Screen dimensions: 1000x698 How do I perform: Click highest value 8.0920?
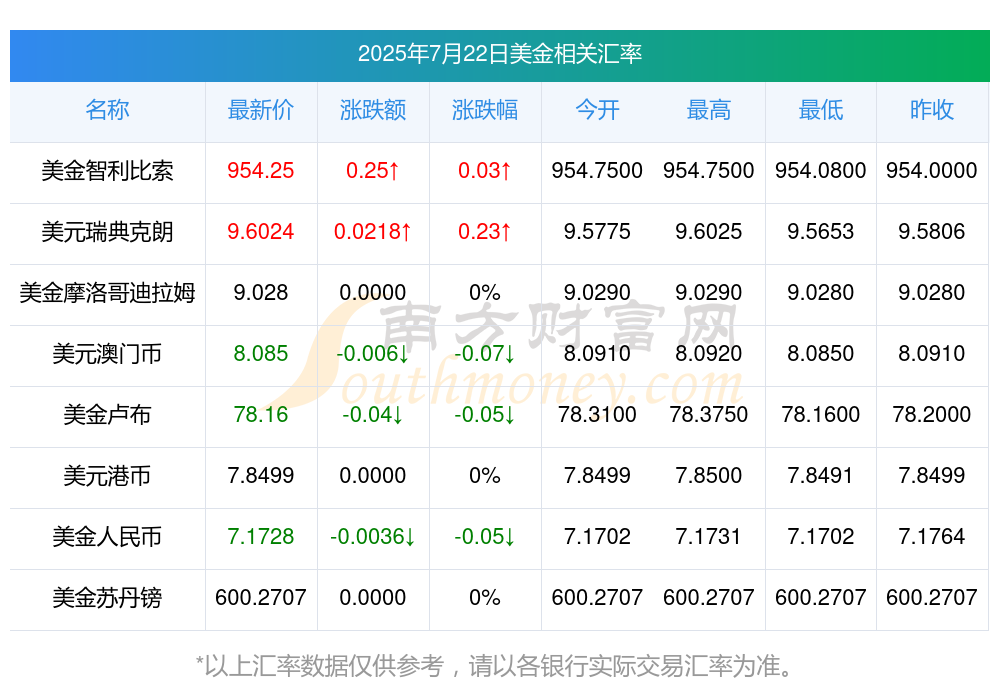(x=709, y=353)
